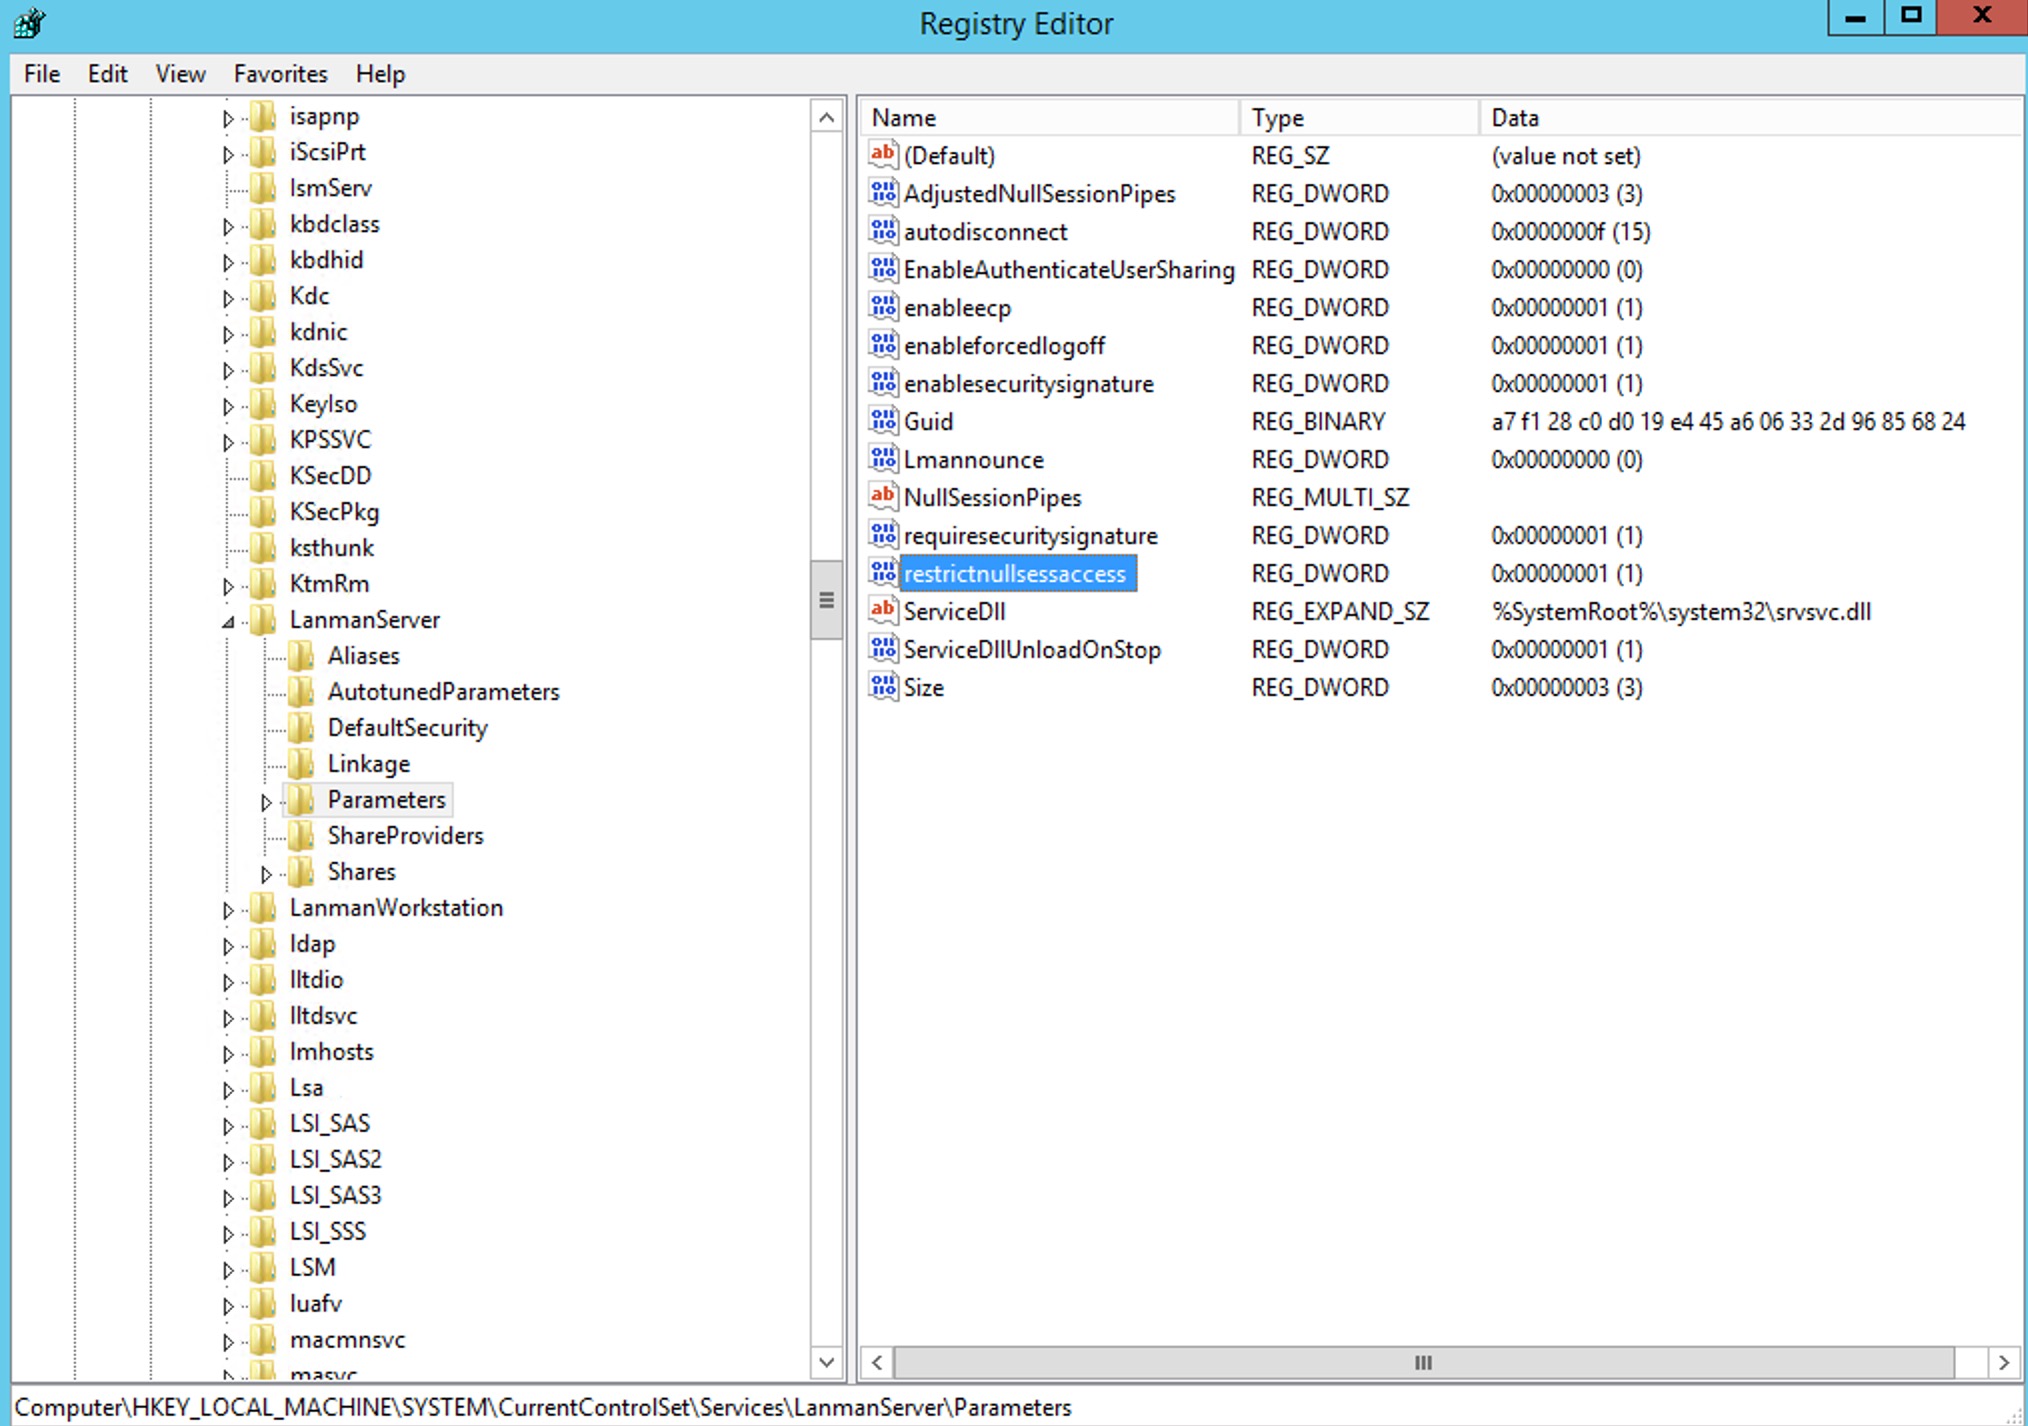Select the macmnsvc key
2028x1426 pixels.
(x=347, y=1339)
